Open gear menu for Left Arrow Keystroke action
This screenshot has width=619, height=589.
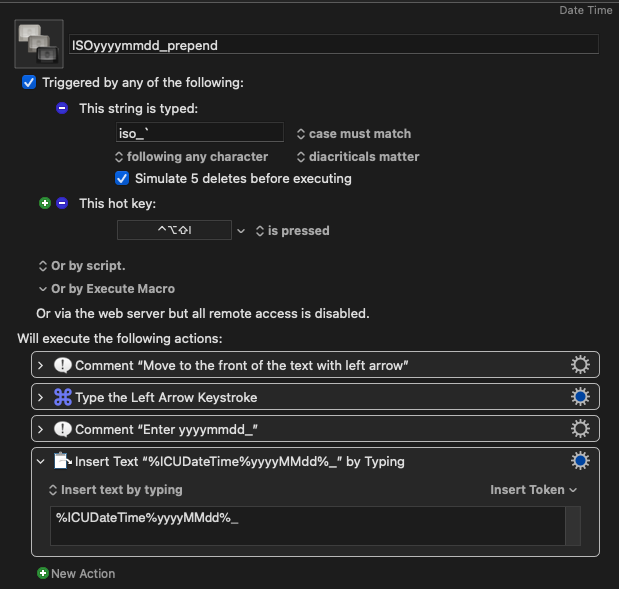579,397
